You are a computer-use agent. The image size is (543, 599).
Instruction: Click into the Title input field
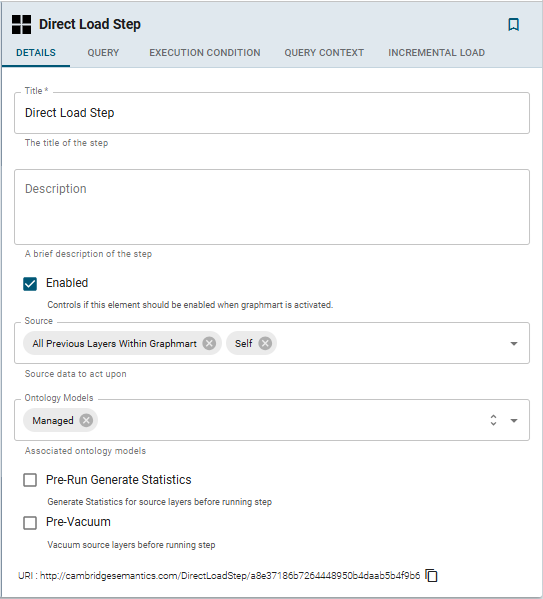click(x=272, y=113)
